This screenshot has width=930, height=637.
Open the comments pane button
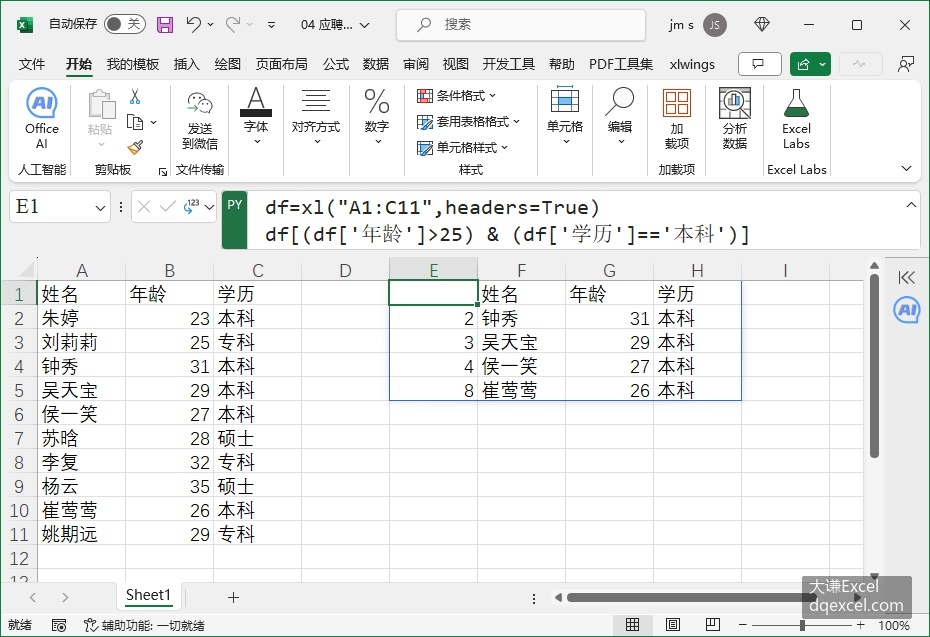point(759,64)
